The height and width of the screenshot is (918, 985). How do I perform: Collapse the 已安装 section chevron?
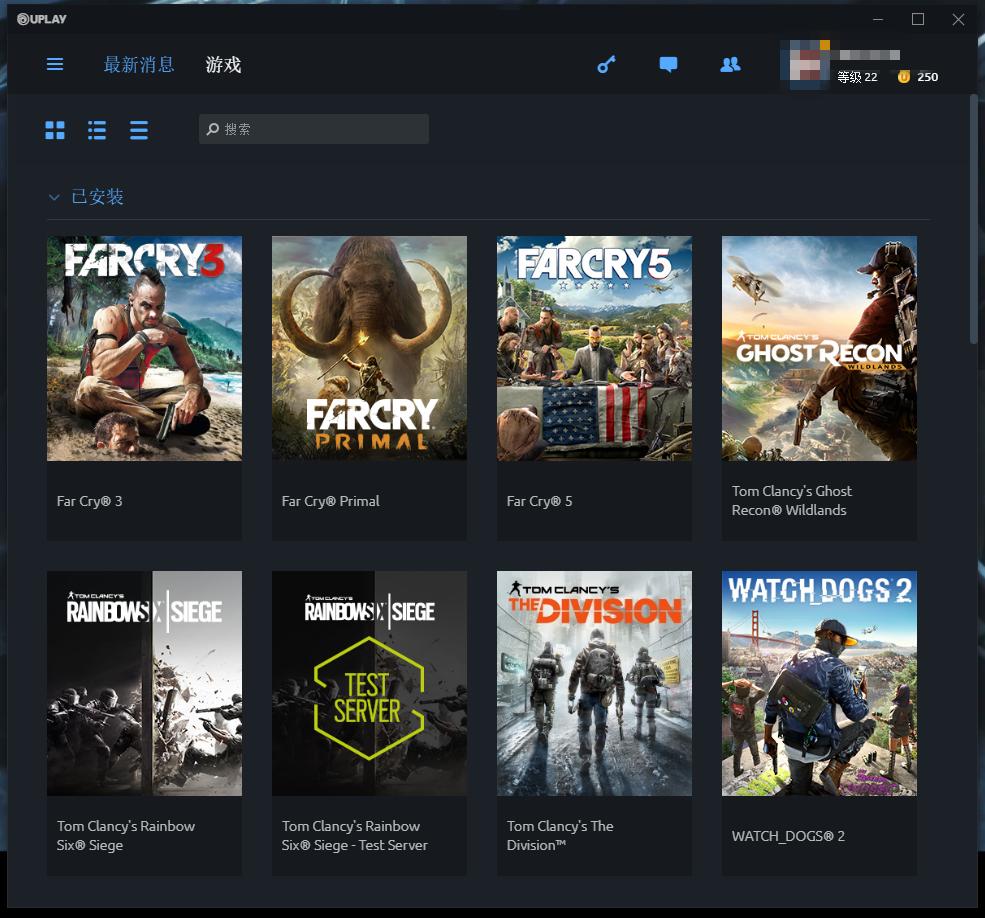tap(54, 197)
